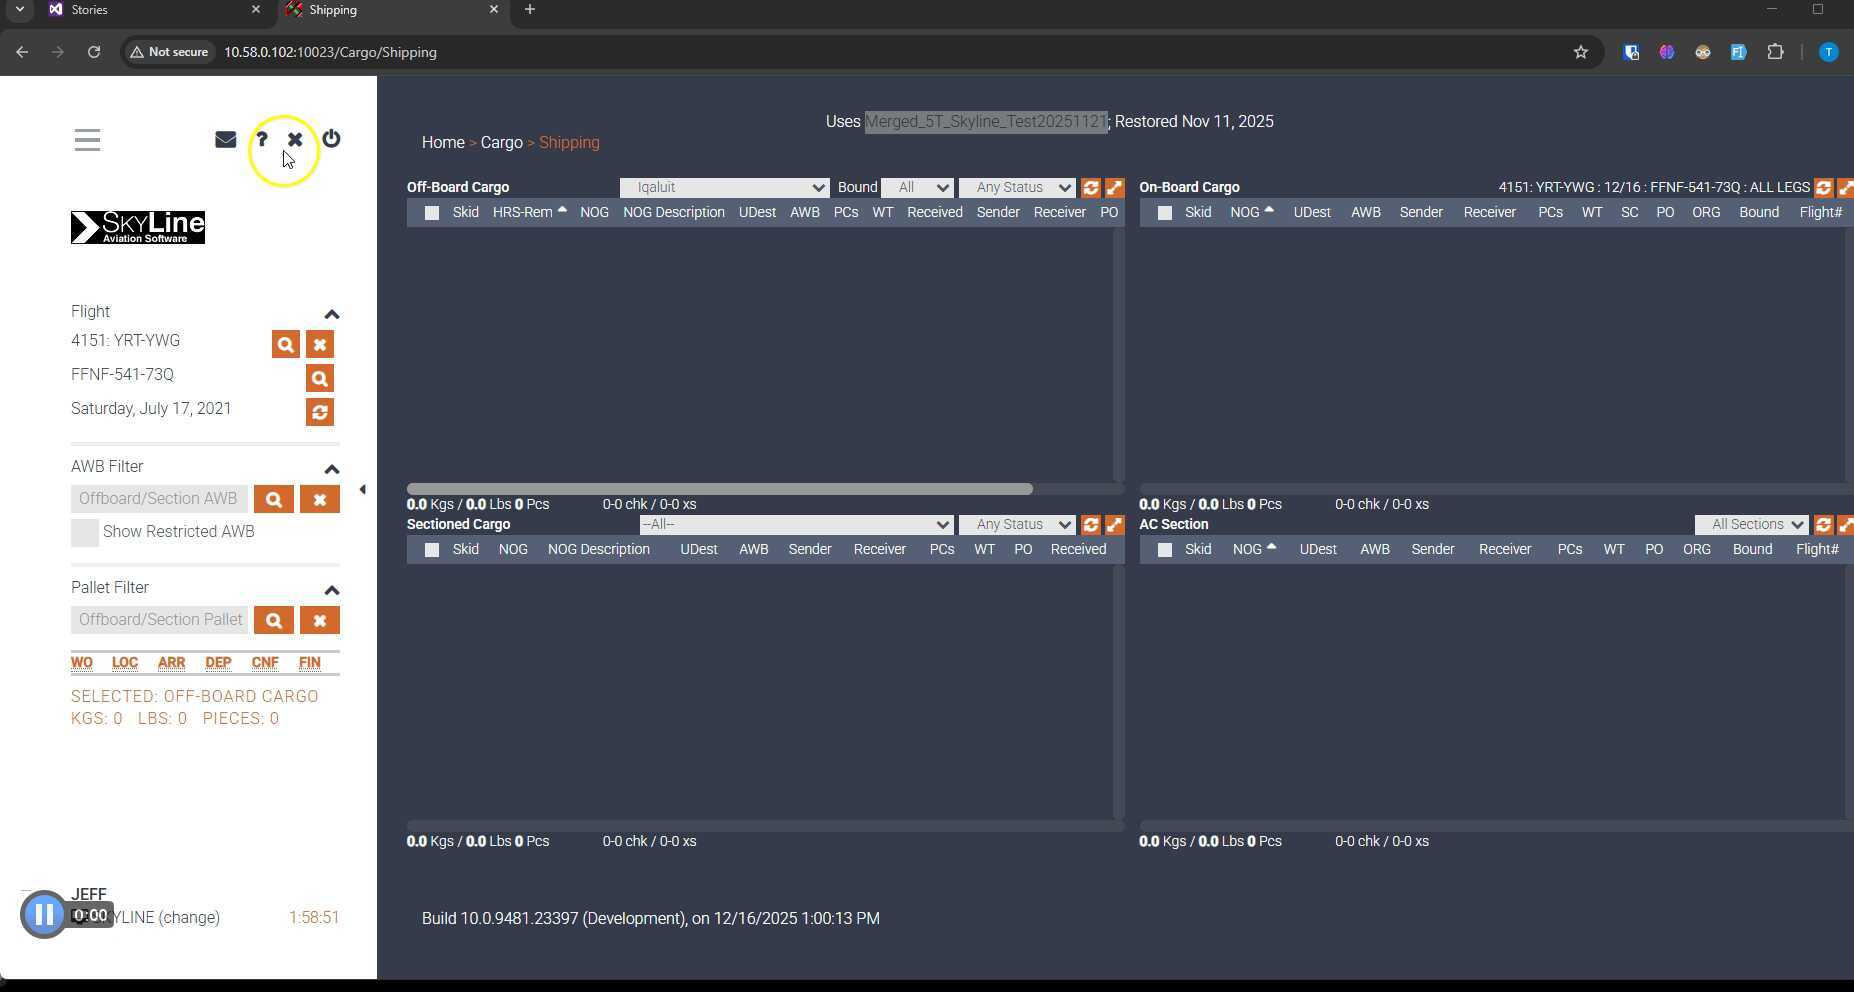The image size is (1854, 992).
Task: Click the X icon beside help
Action: pos(295,139)
